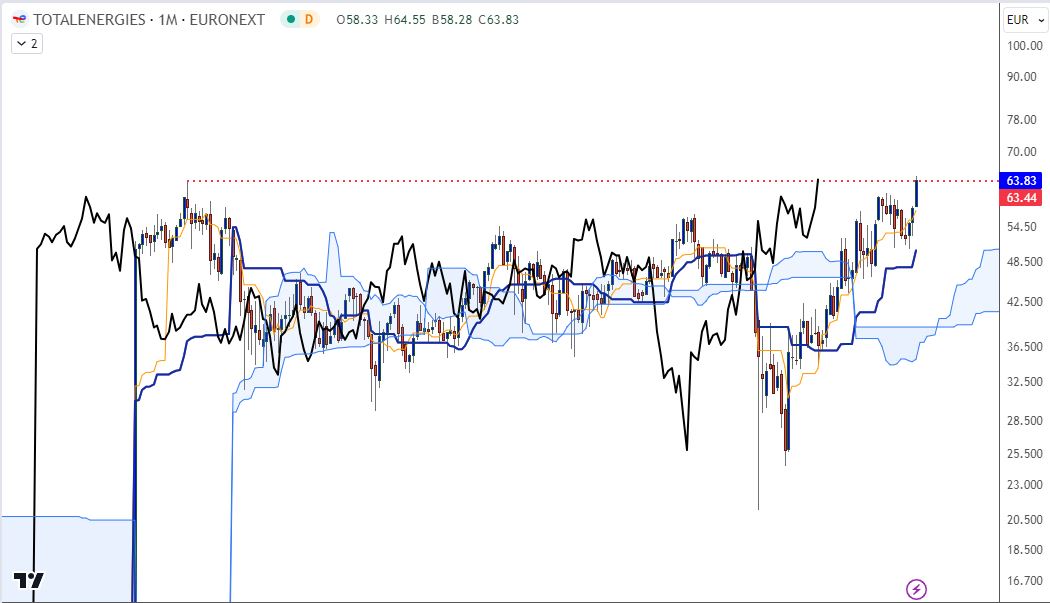This screenshot has height=603, width=1050.
Task: Click the 23.000 price scale label
Action: click(x=1025, y=484)
